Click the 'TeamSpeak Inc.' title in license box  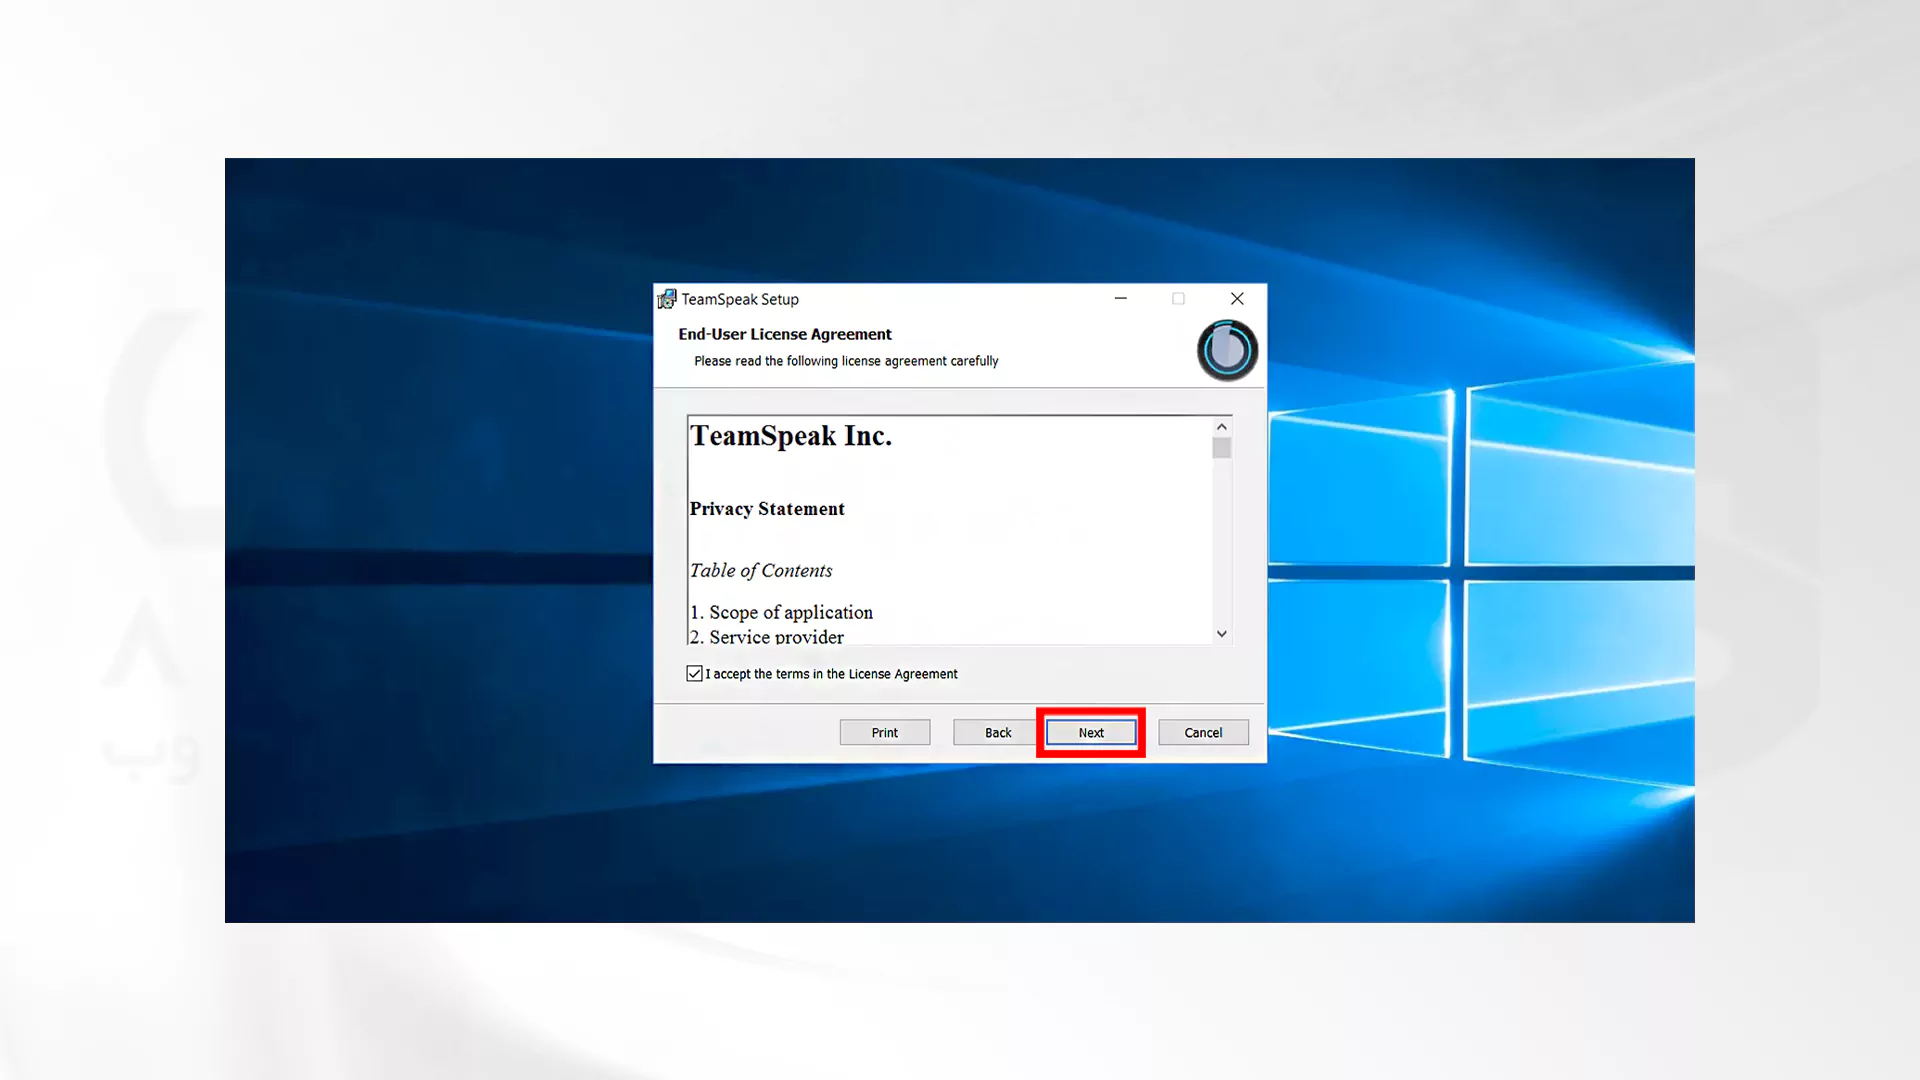[x=791, y=436]
